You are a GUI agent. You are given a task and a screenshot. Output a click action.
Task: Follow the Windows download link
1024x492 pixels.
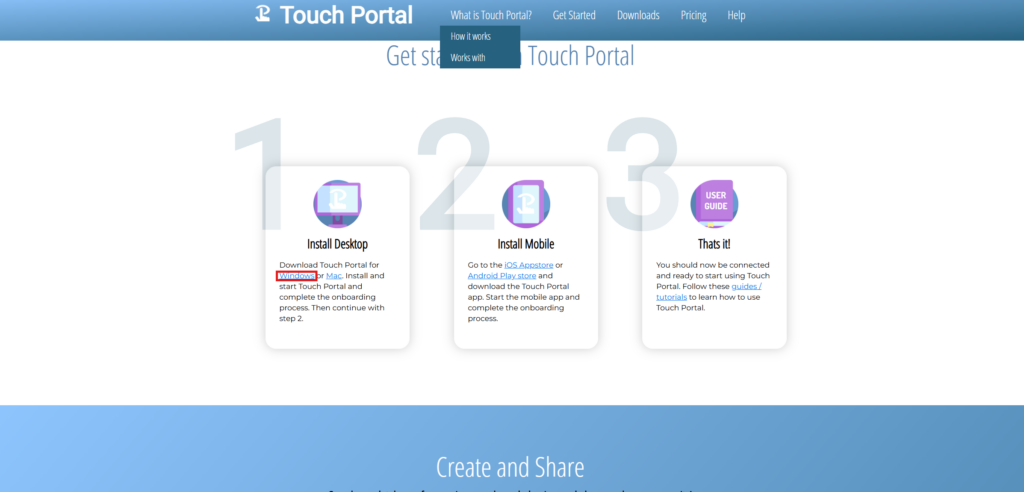[297, 275]
